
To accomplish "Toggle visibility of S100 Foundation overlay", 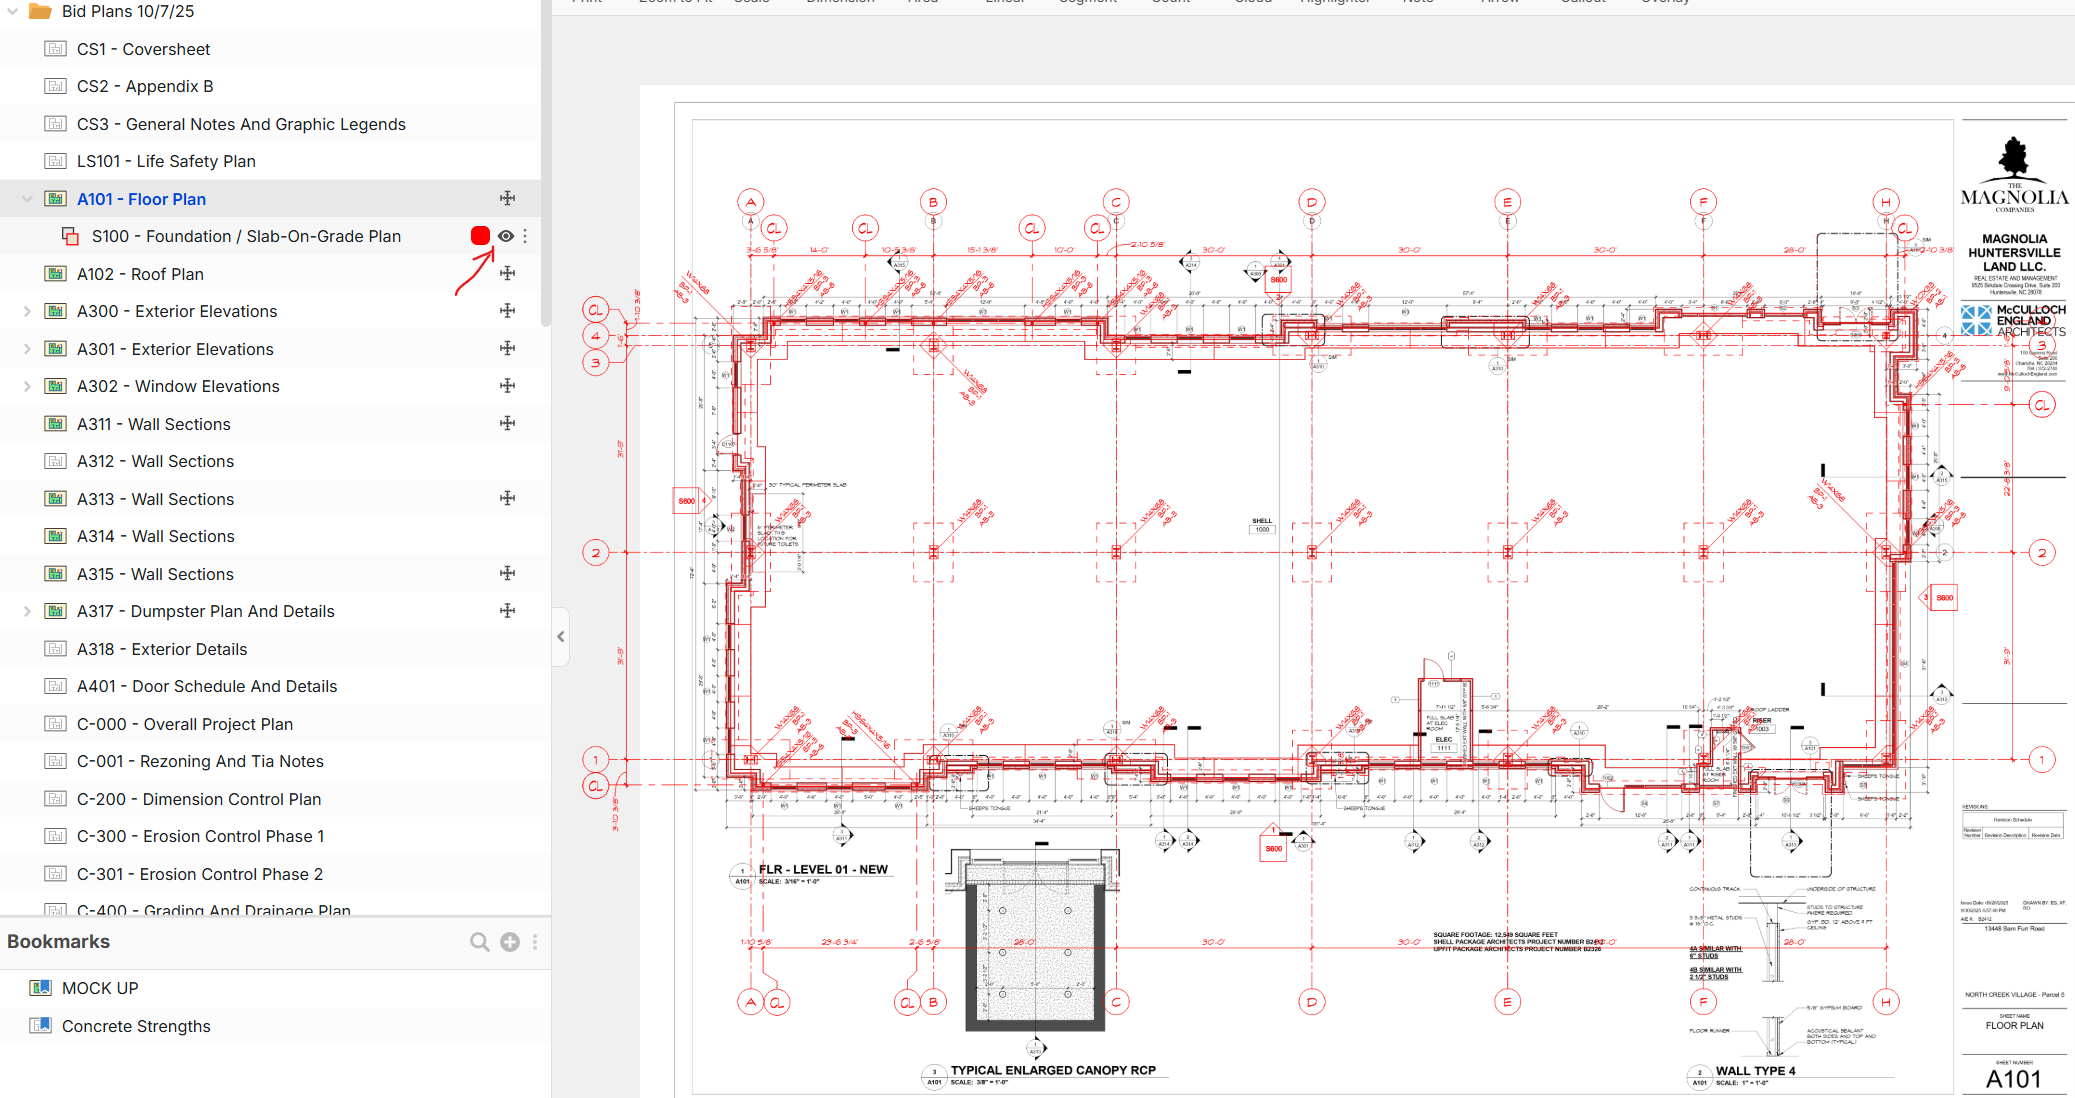I will pyautogui.click(x=506, y=236).
